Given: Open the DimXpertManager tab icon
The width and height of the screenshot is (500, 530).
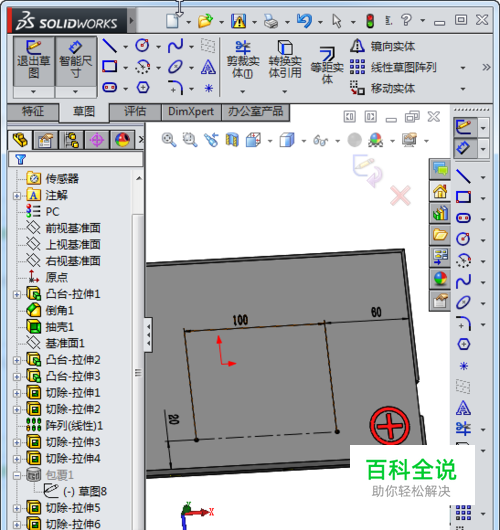Looking at the screenshot, I should (97, 140).
